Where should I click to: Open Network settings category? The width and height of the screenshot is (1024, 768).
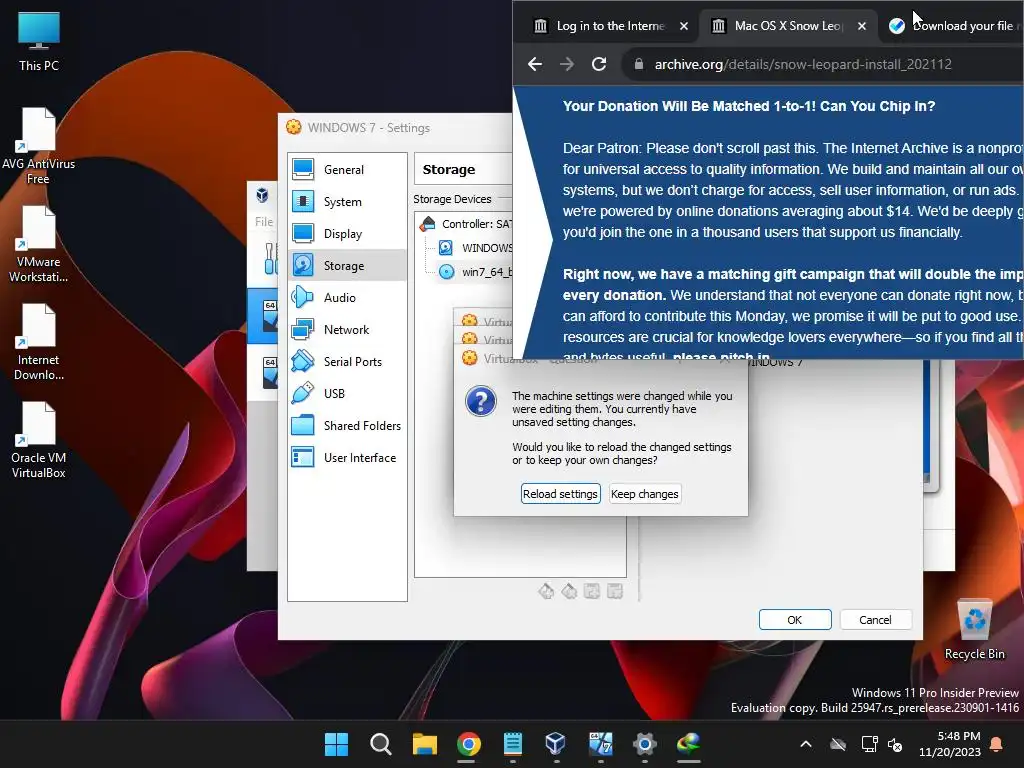point(347,329)
